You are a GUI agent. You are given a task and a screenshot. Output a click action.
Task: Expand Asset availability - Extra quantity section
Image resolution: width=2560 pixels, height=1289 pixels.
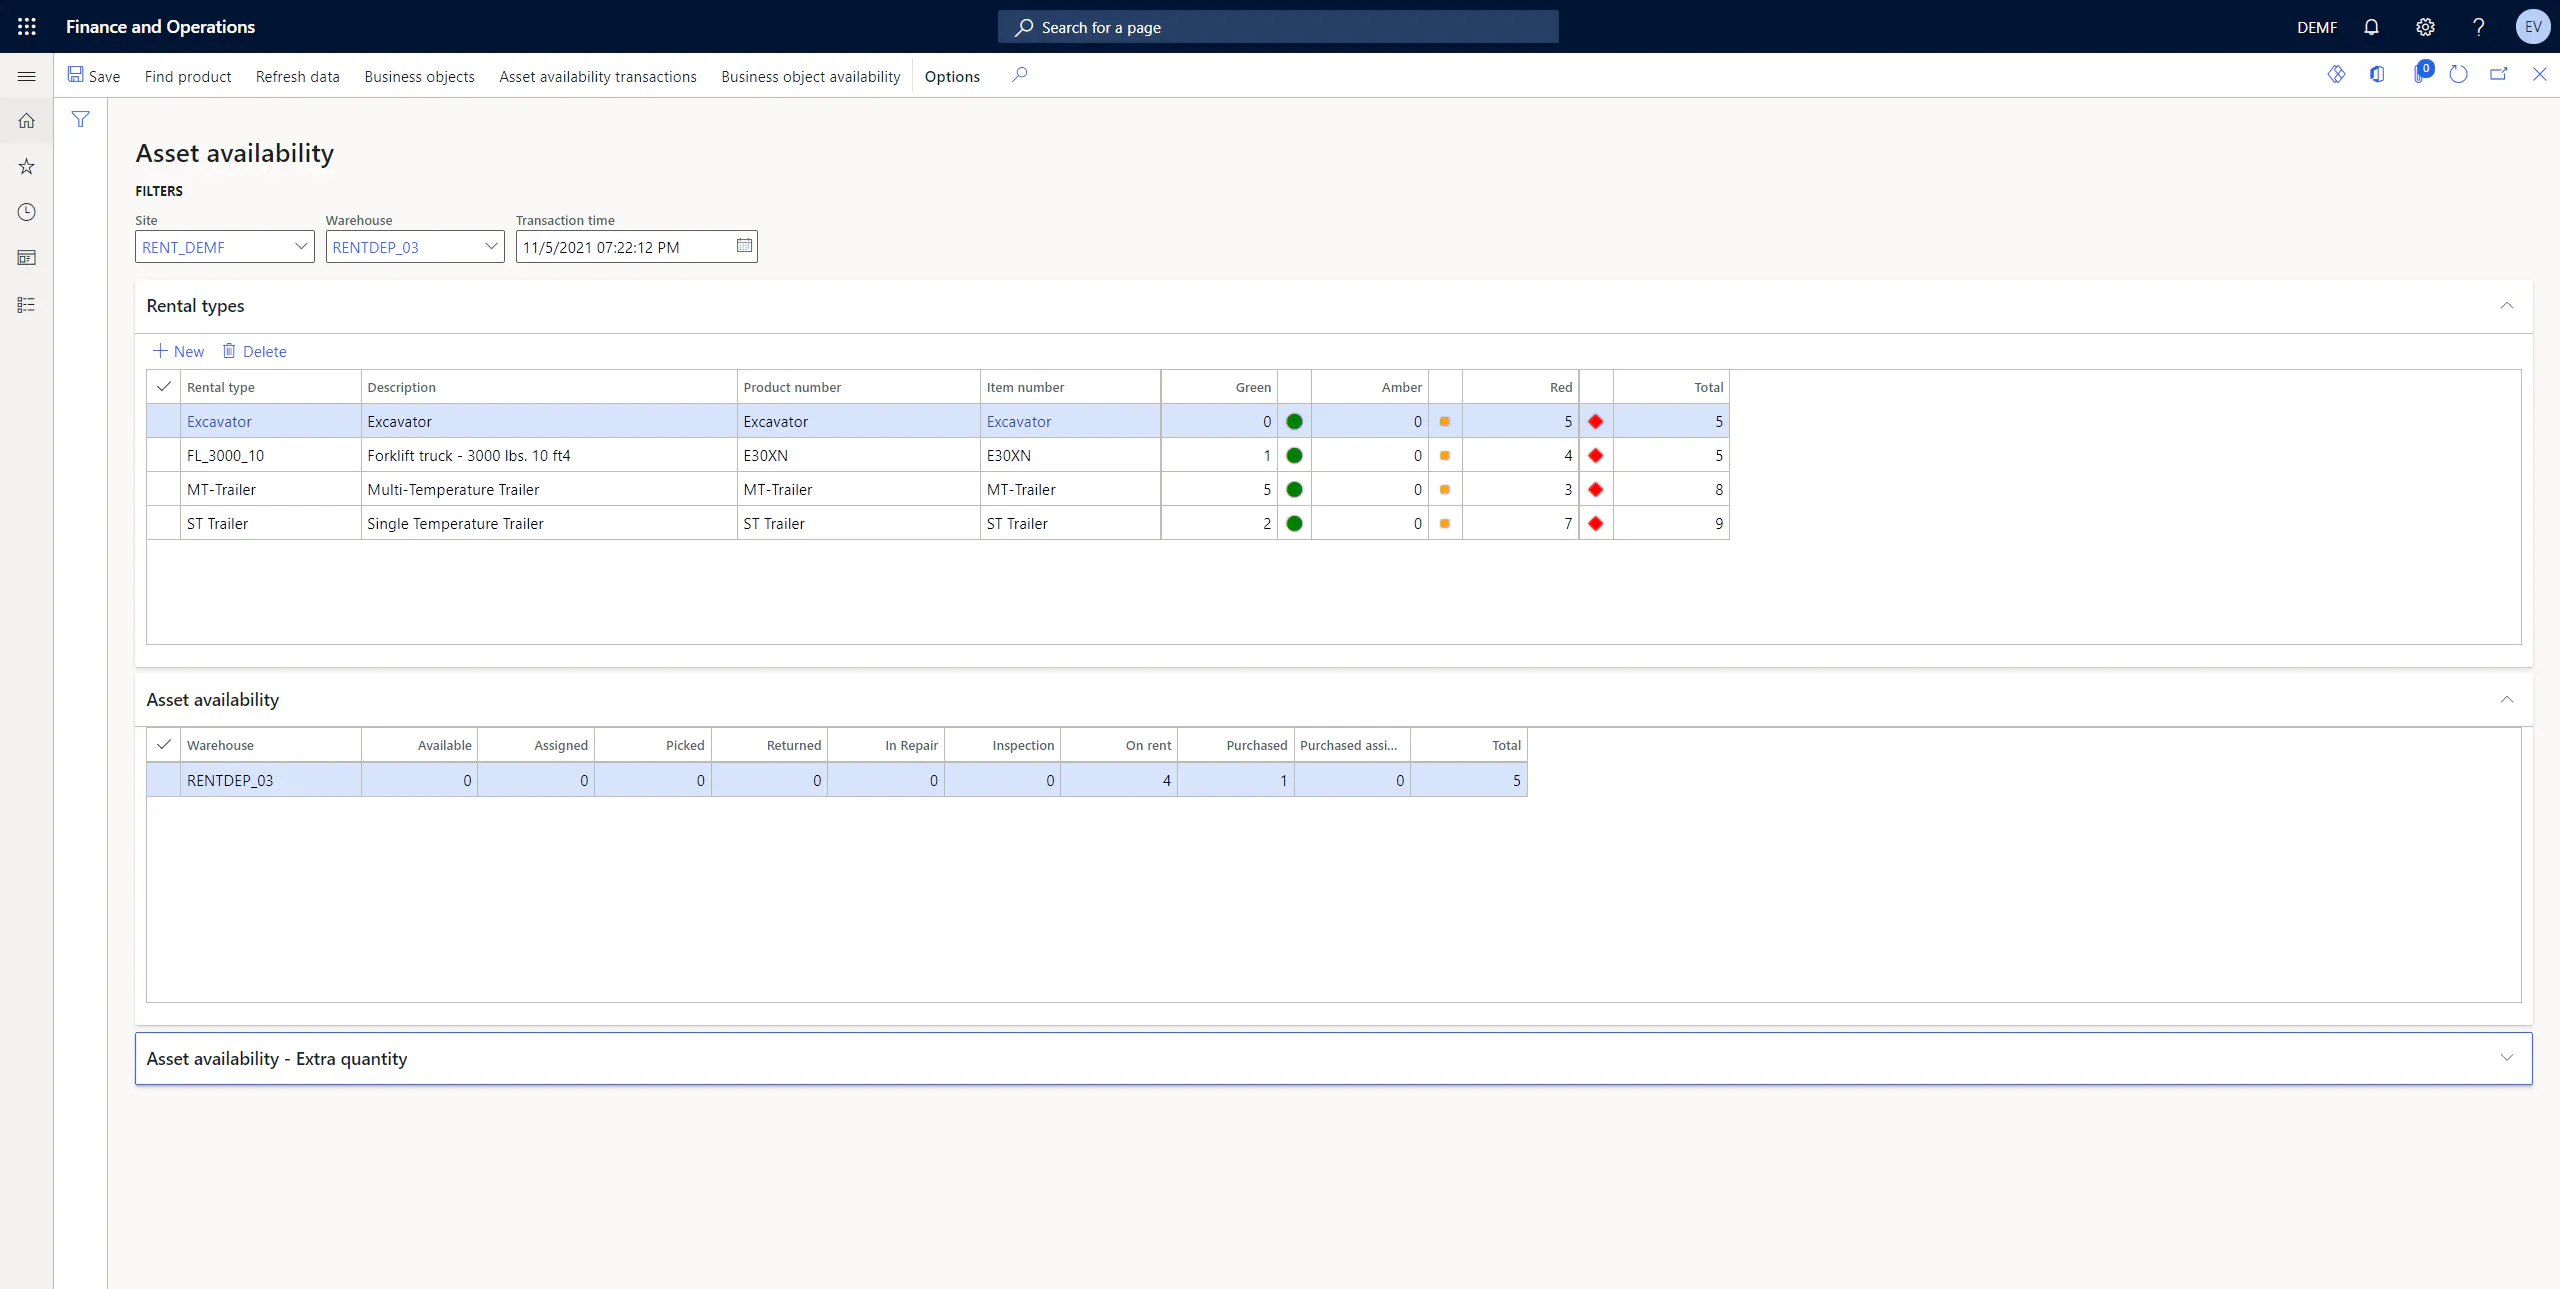(1333, 1058)
